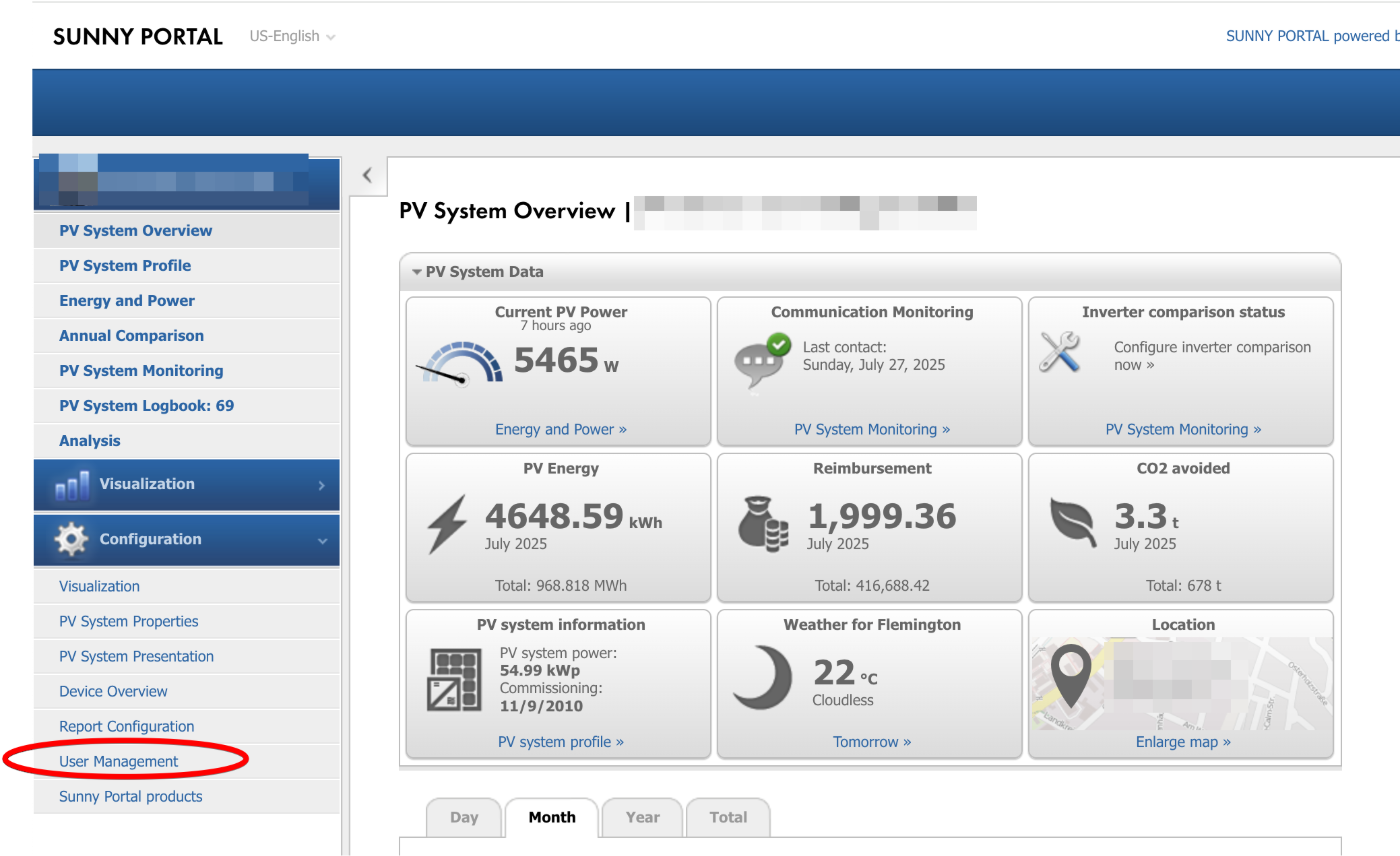
Task: Click the Location map thumbnail
Action: pyautogui.click(x=1183, y=683)
